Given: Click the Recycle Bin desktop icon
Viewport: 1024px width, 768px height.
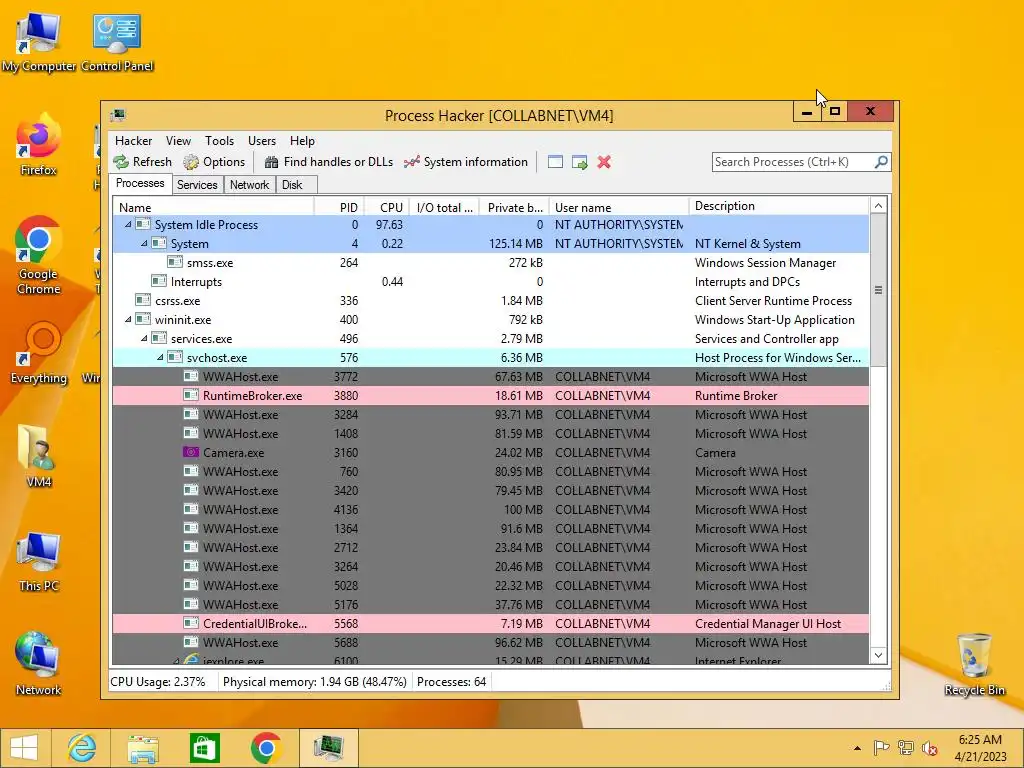Looking at the screenshot, I should point(974,664).
